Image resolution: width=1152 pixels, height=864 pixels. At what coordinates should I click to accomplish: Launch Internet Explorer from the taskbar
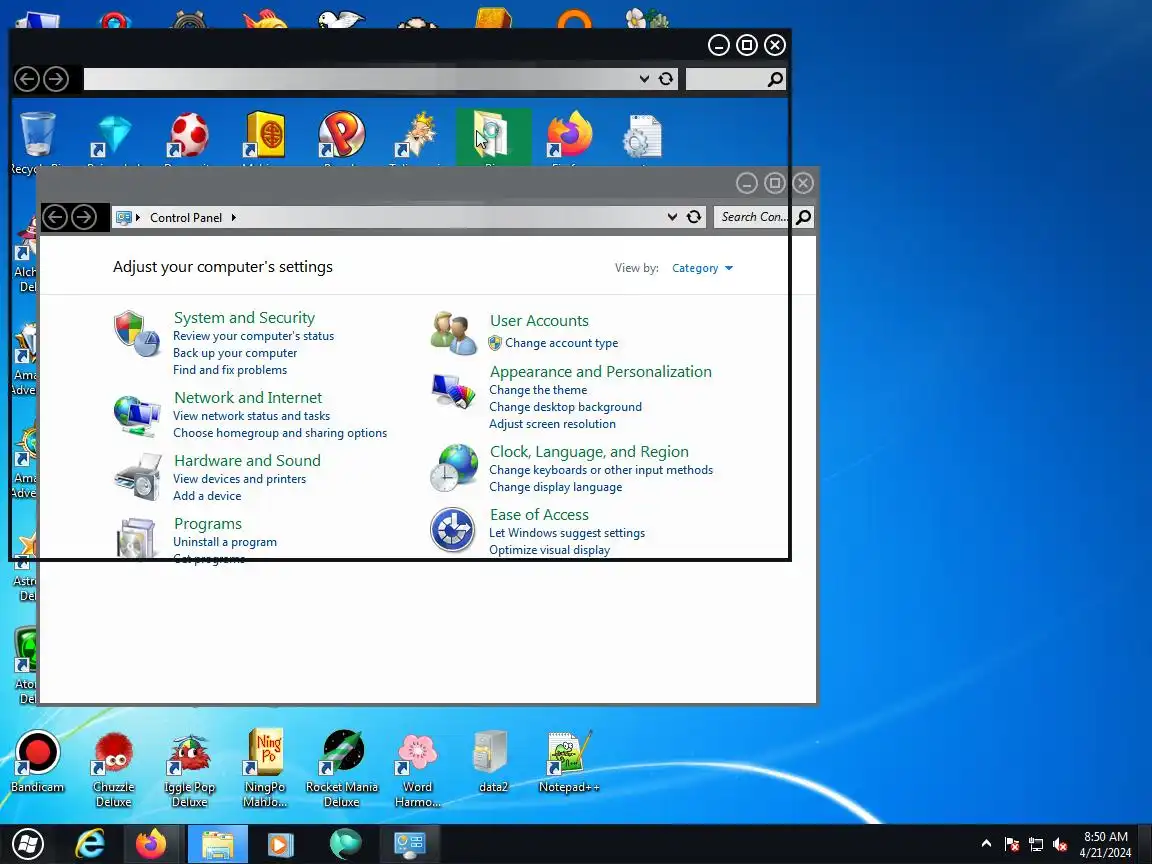coord(90,844)
